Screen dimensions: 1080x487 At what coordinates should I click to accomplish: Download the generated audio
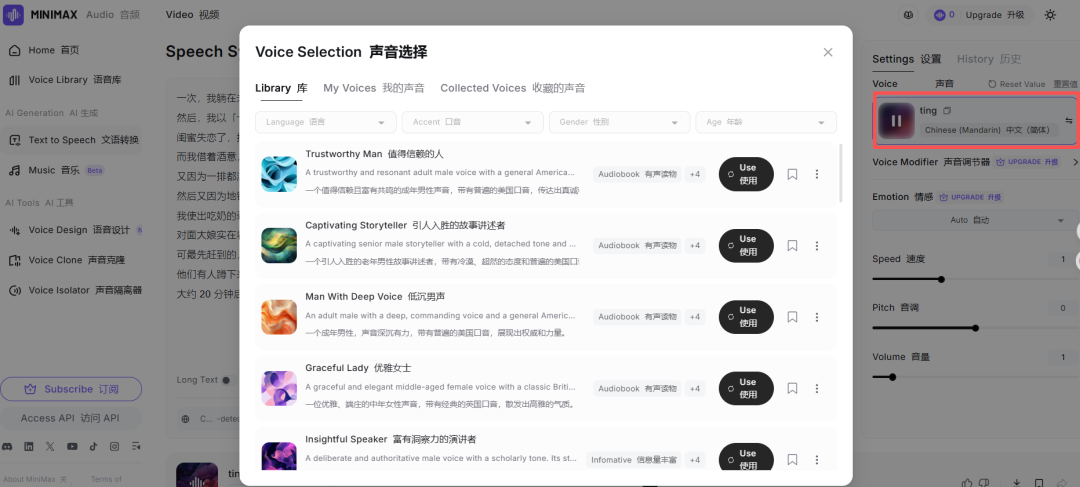[x=1016, y=483]
